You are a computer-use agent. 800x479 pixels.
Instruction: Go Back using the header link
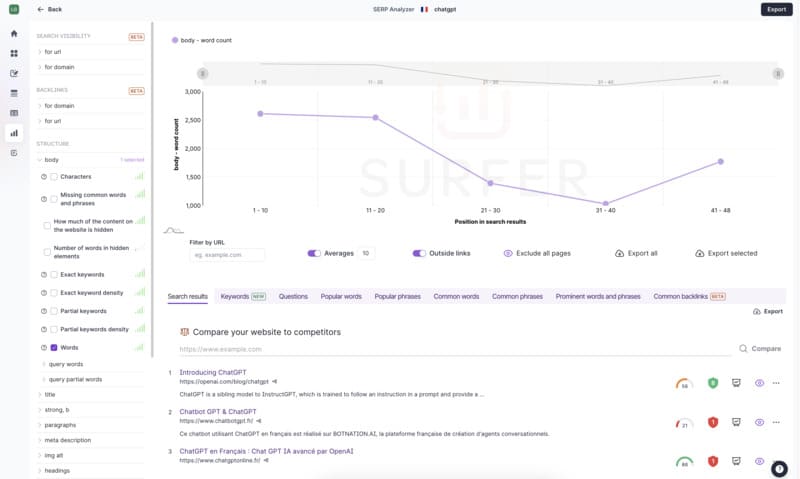[49, 9]
